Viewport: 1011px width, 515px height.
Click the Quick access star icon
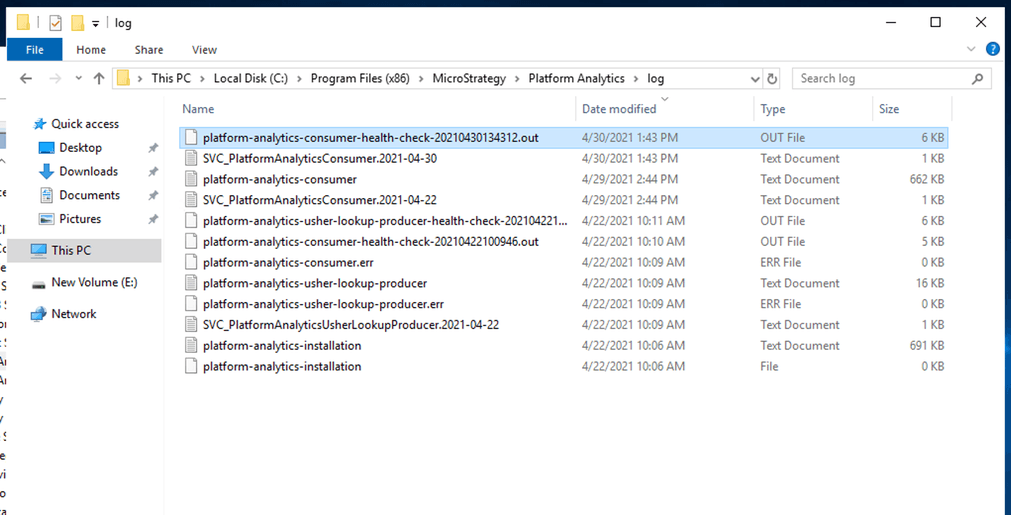pos(40,124)
